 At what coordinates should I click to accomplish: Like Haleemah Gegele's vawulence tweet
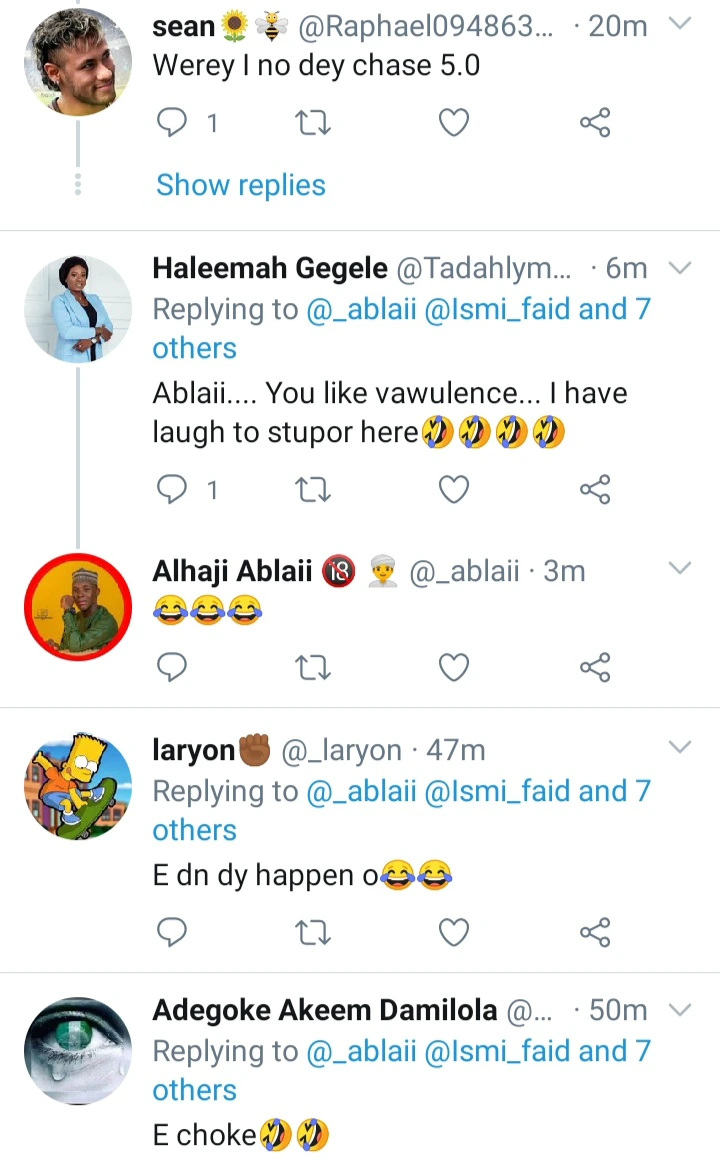454,490
